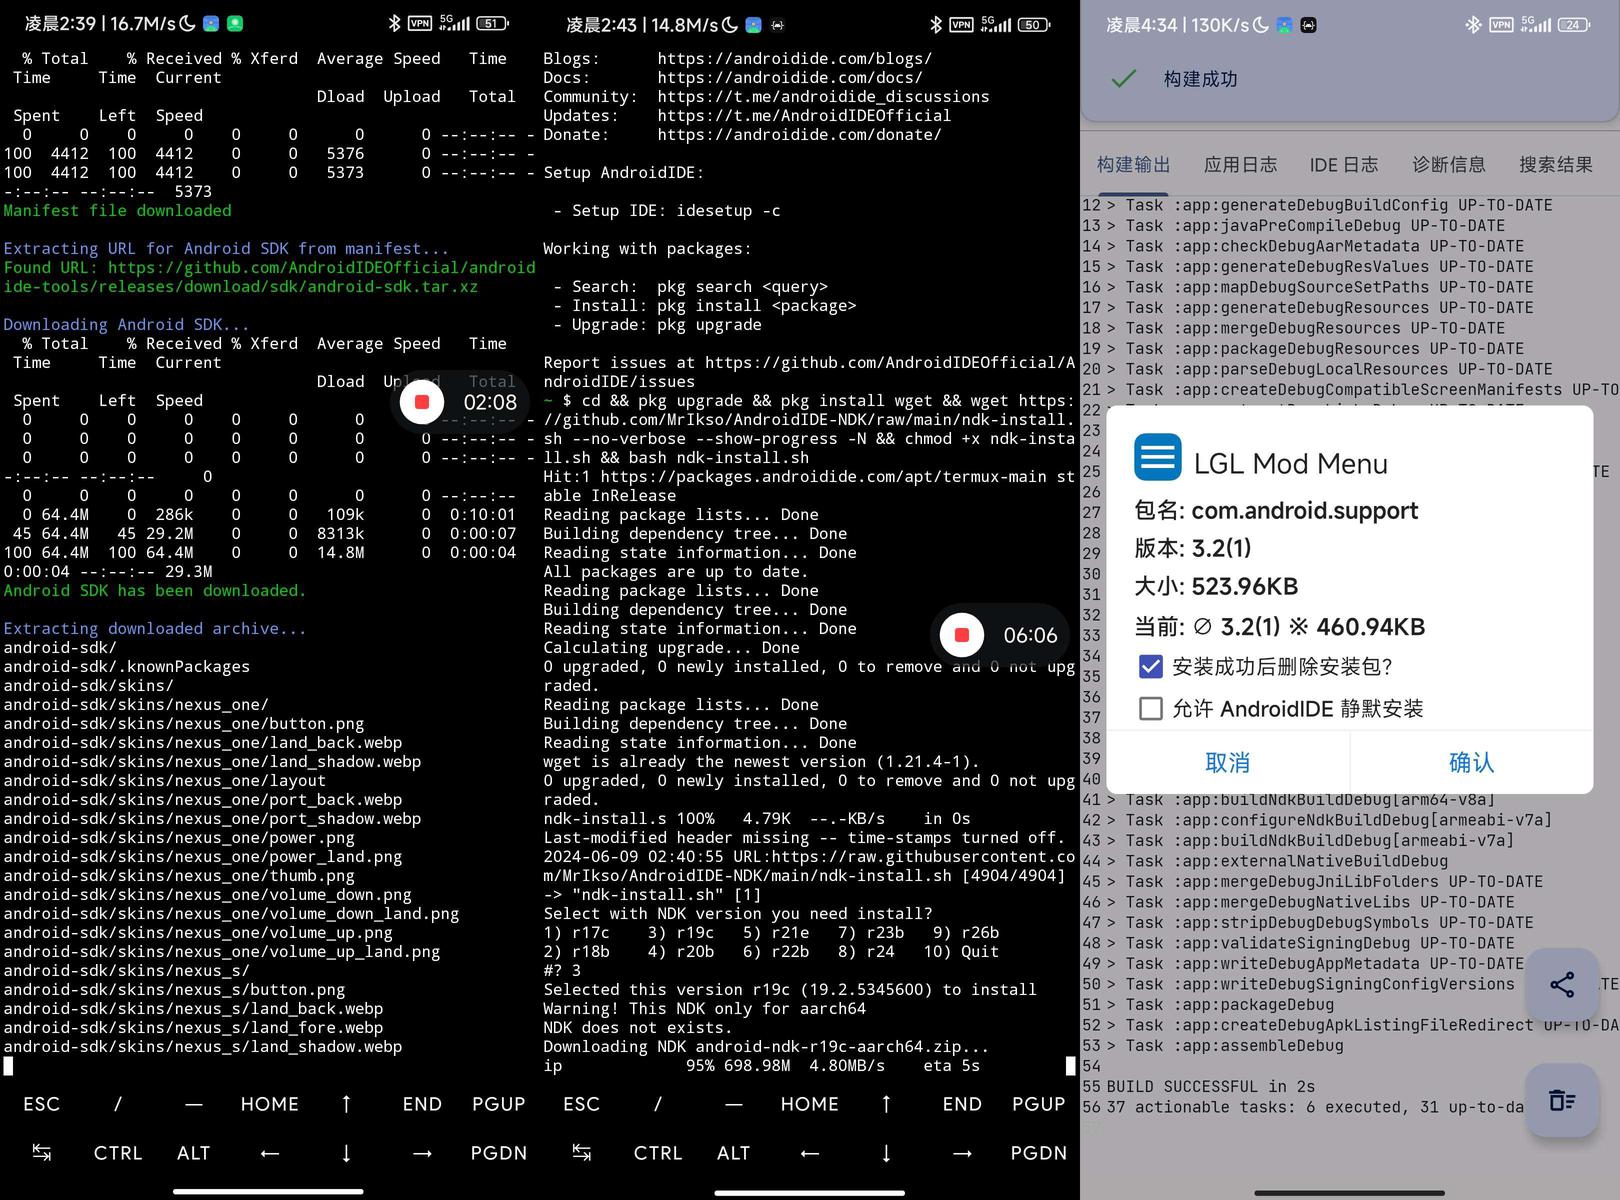Tap the down arrow key in middle terminal
The width and height of the screenshot is (1620, 1200).
[x=886, y=1153]
